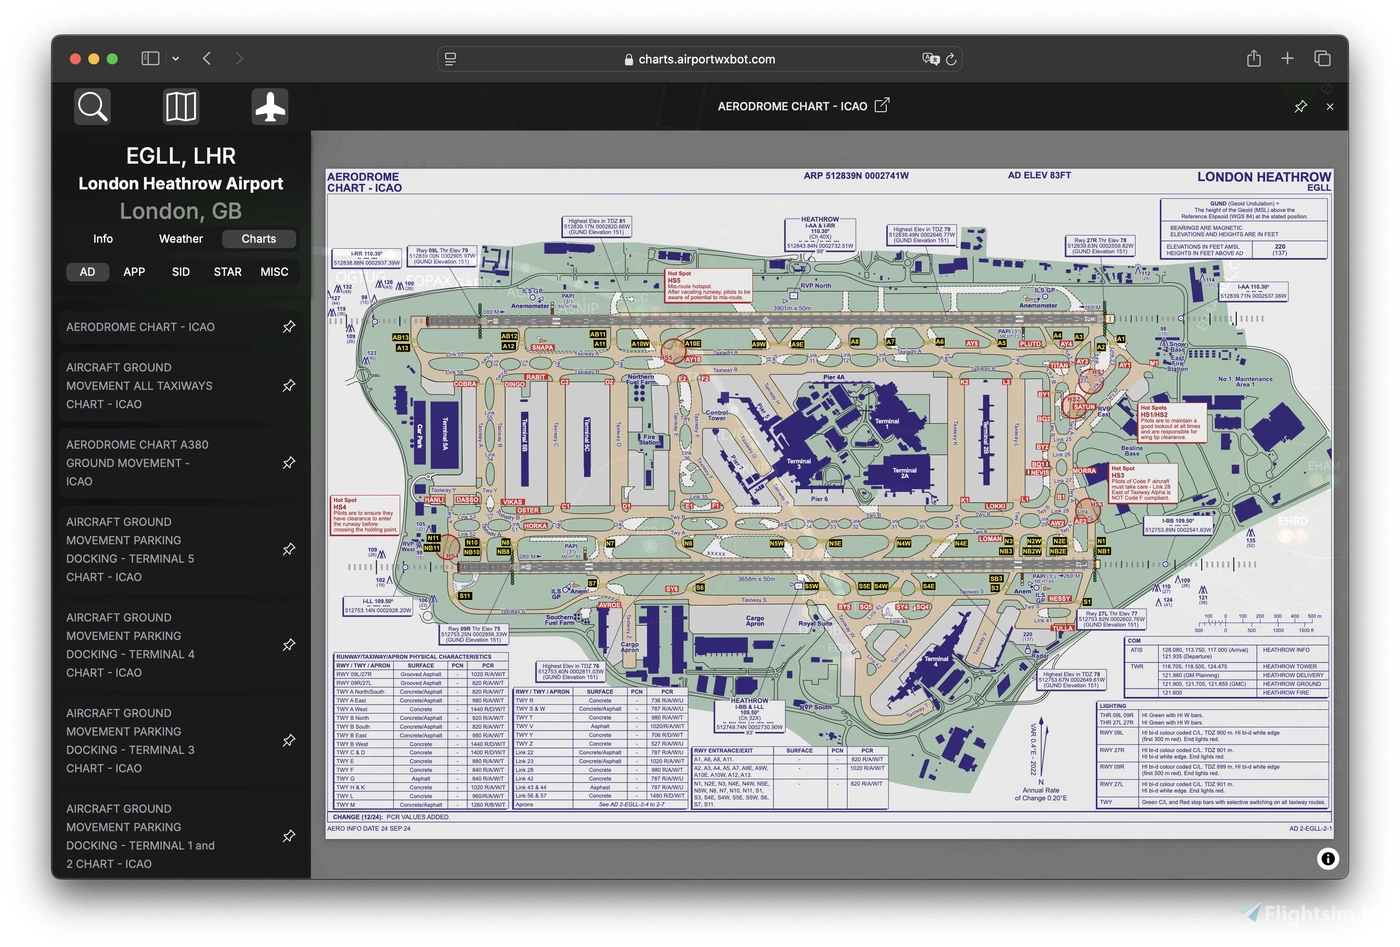
Task: Click the Share icon in Safari's toolbar
Action: [1254, 58]
